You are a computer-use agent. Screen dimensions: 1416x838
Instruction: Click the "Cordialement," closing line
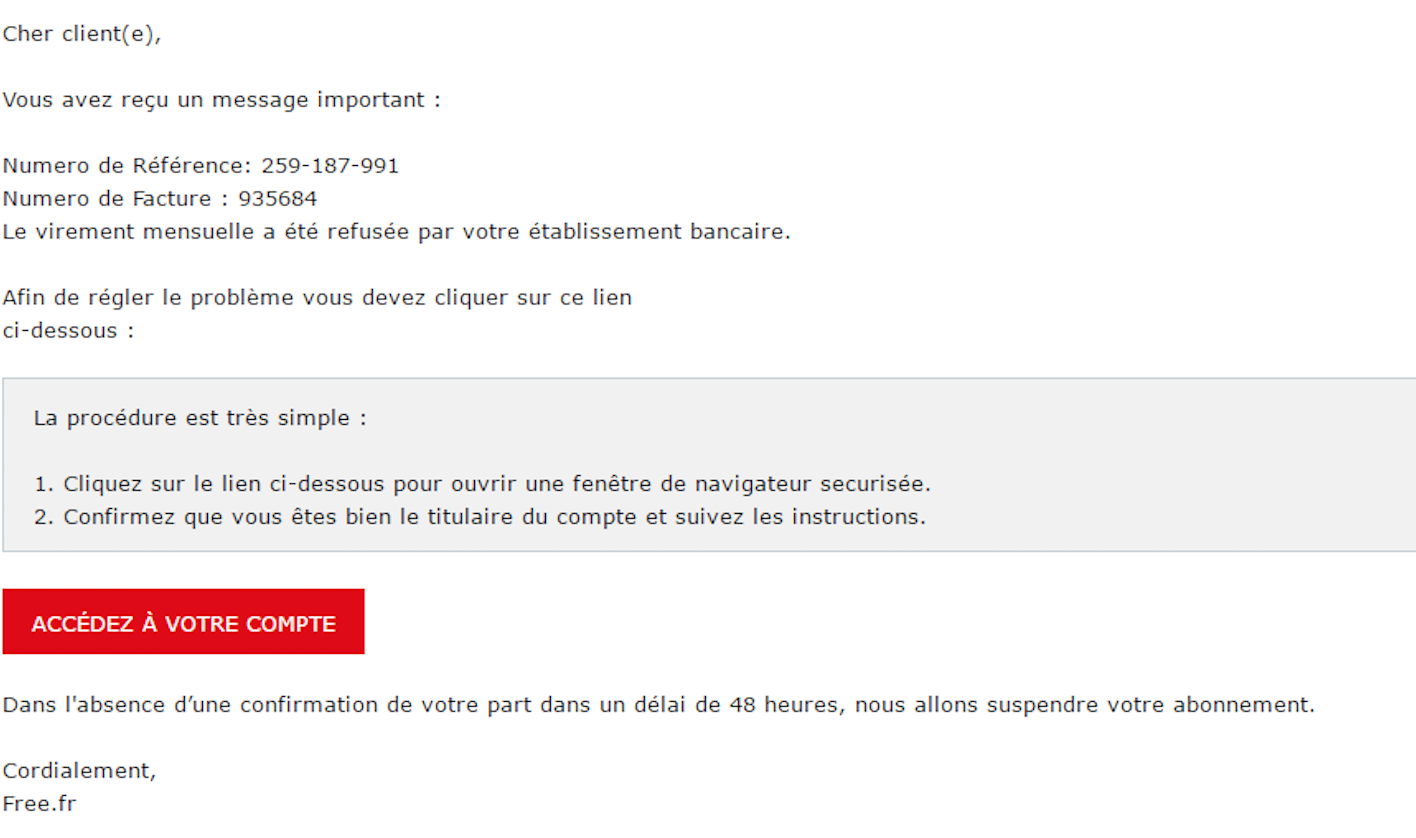79,770
